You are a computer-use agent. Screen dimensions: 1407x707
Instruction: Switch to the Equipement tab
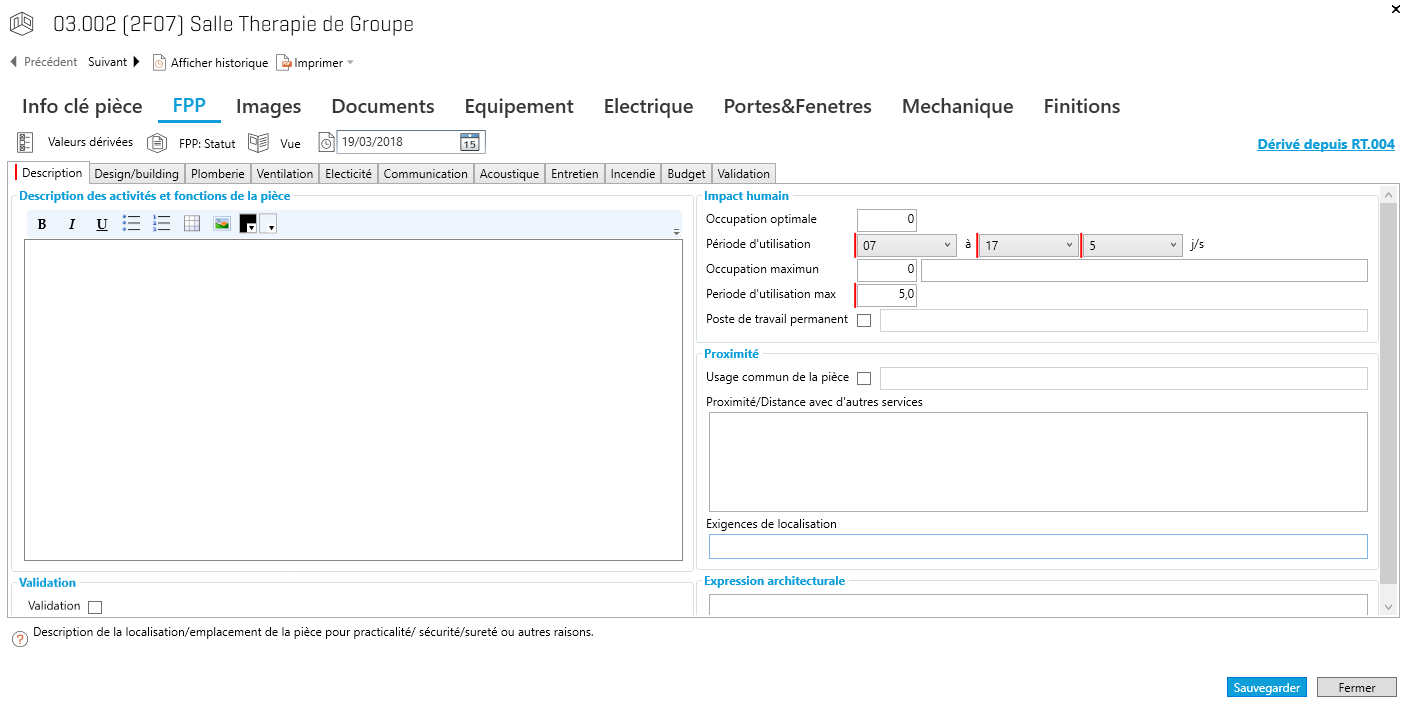pos(518,106)
